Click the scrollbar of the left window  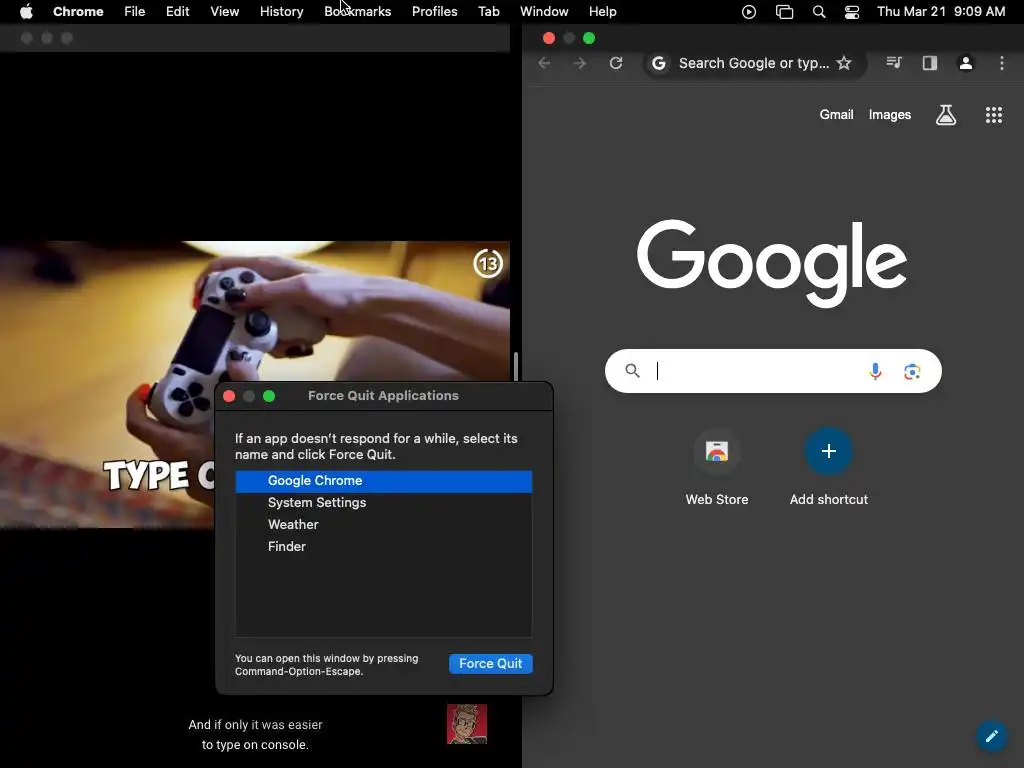pos(516,367)
